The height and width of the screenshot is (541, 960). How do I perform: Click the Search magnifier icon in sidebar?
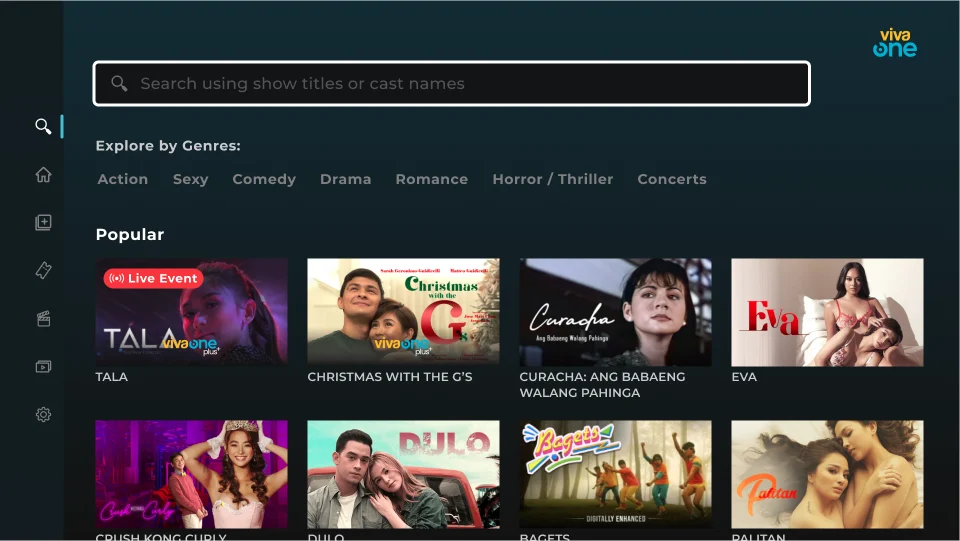click(x=43, y=126)
